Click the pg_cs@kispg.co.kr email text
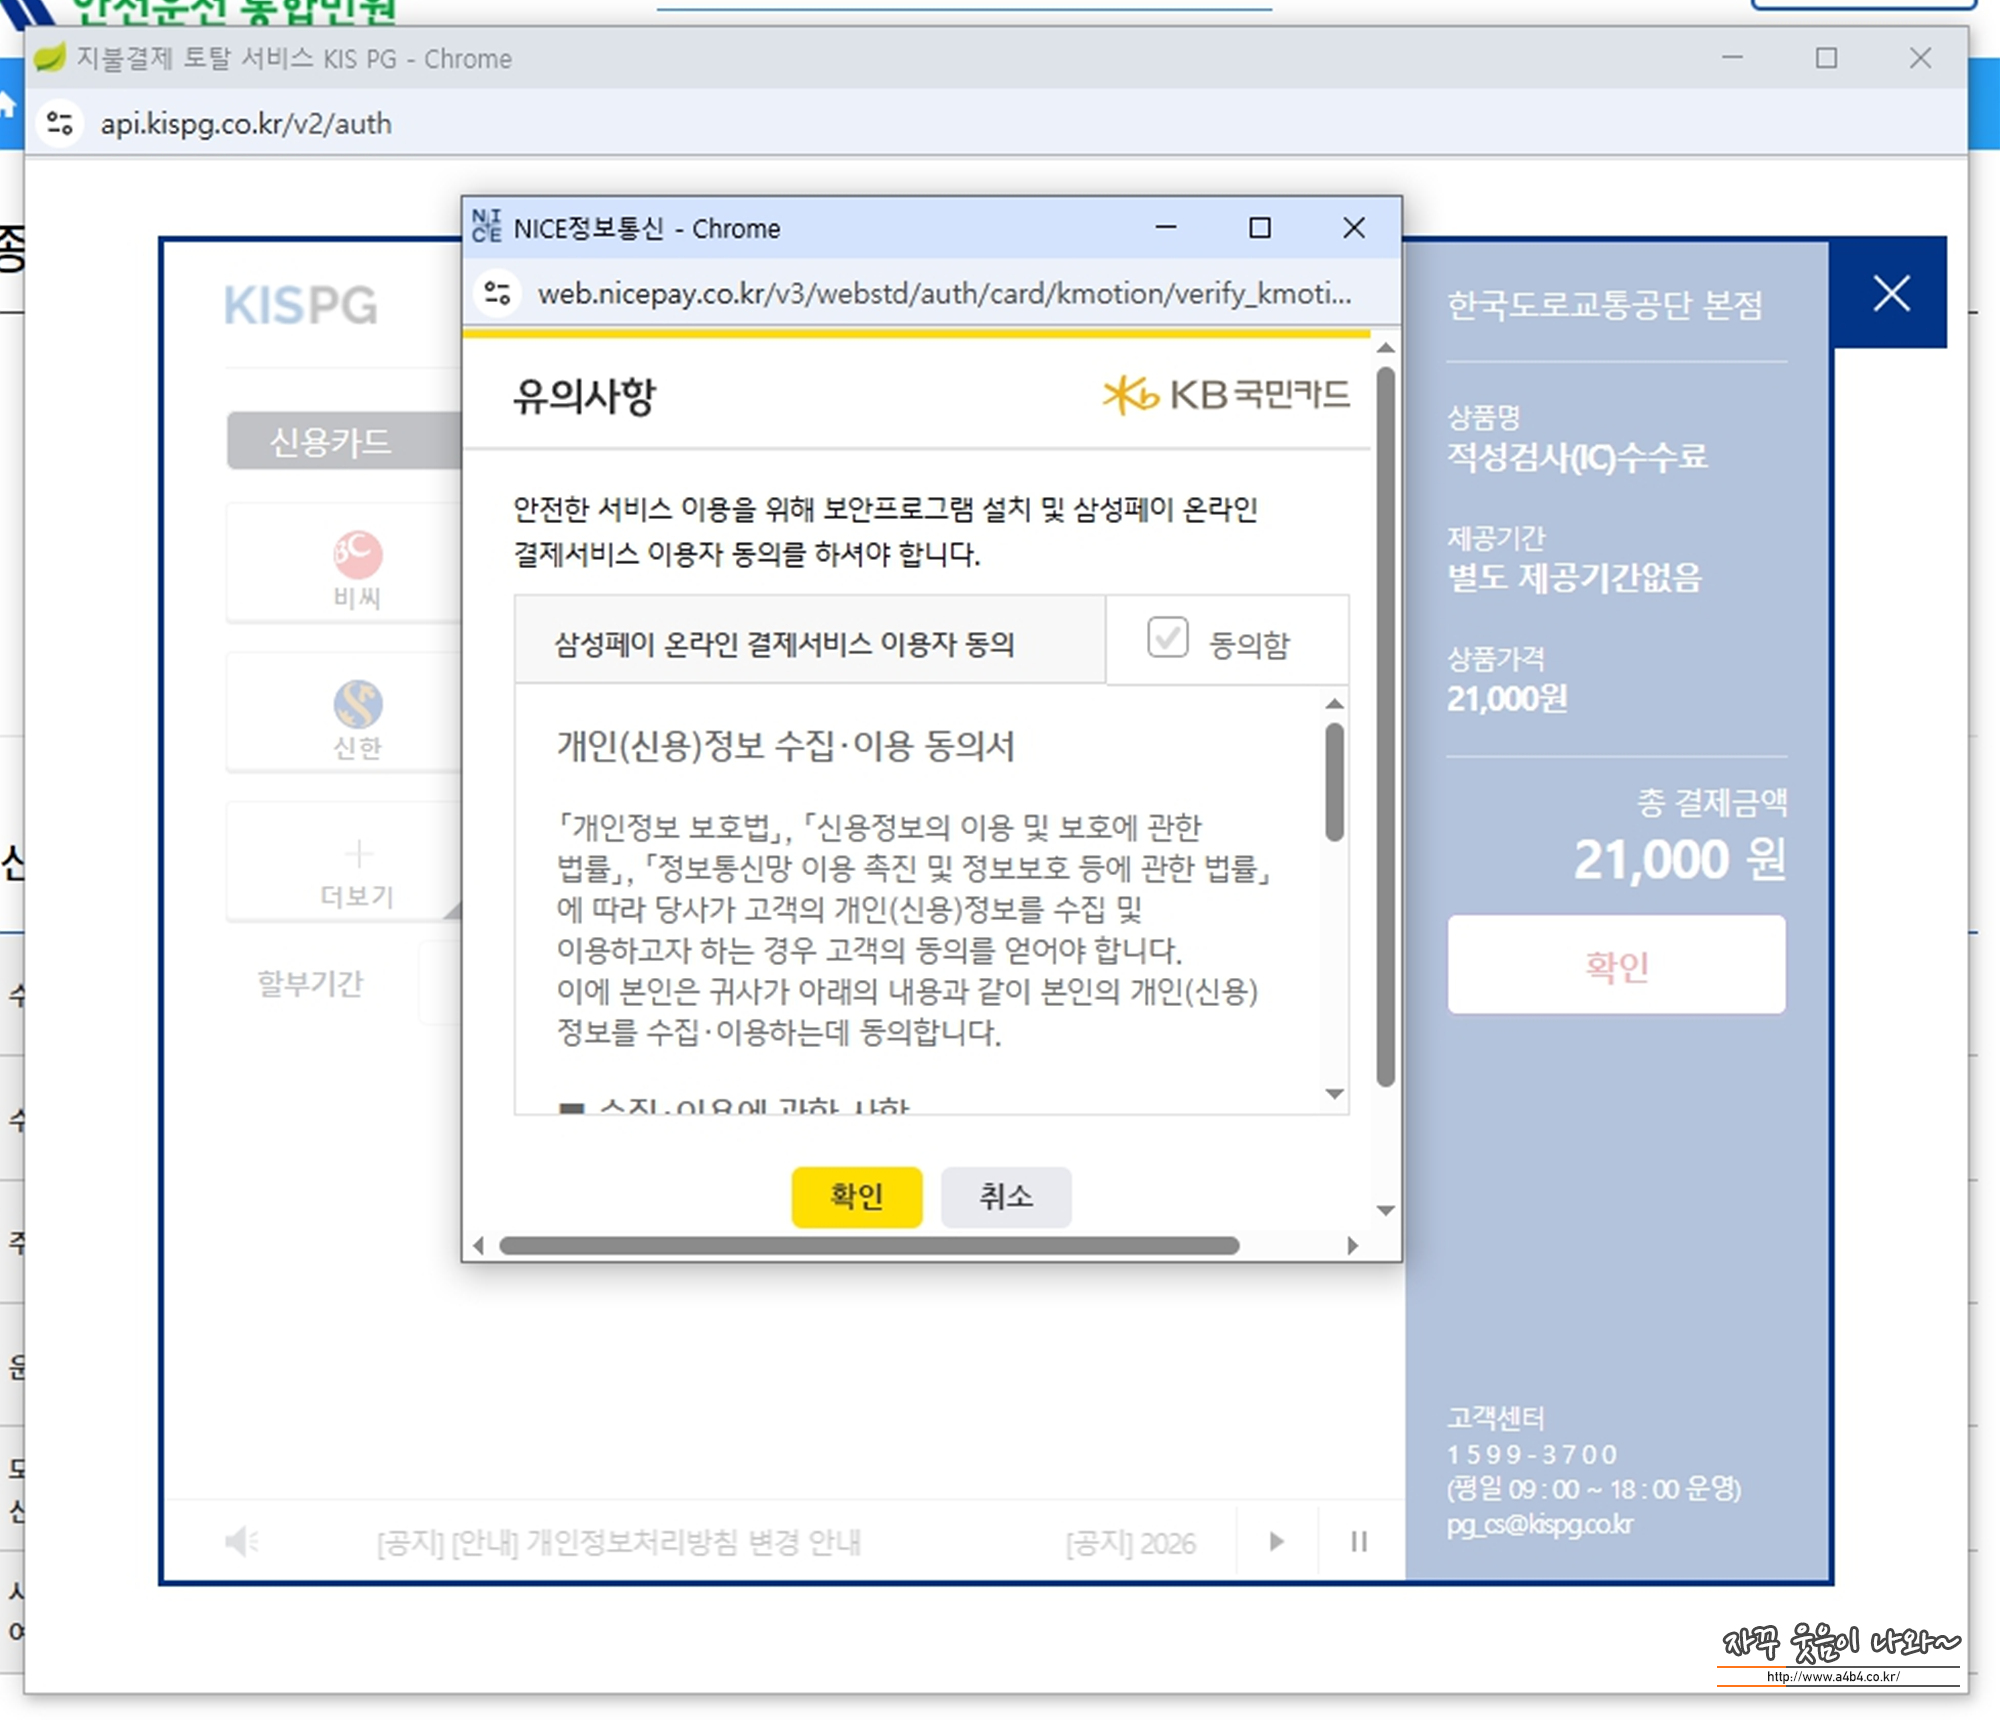 click(1540, 1524)
